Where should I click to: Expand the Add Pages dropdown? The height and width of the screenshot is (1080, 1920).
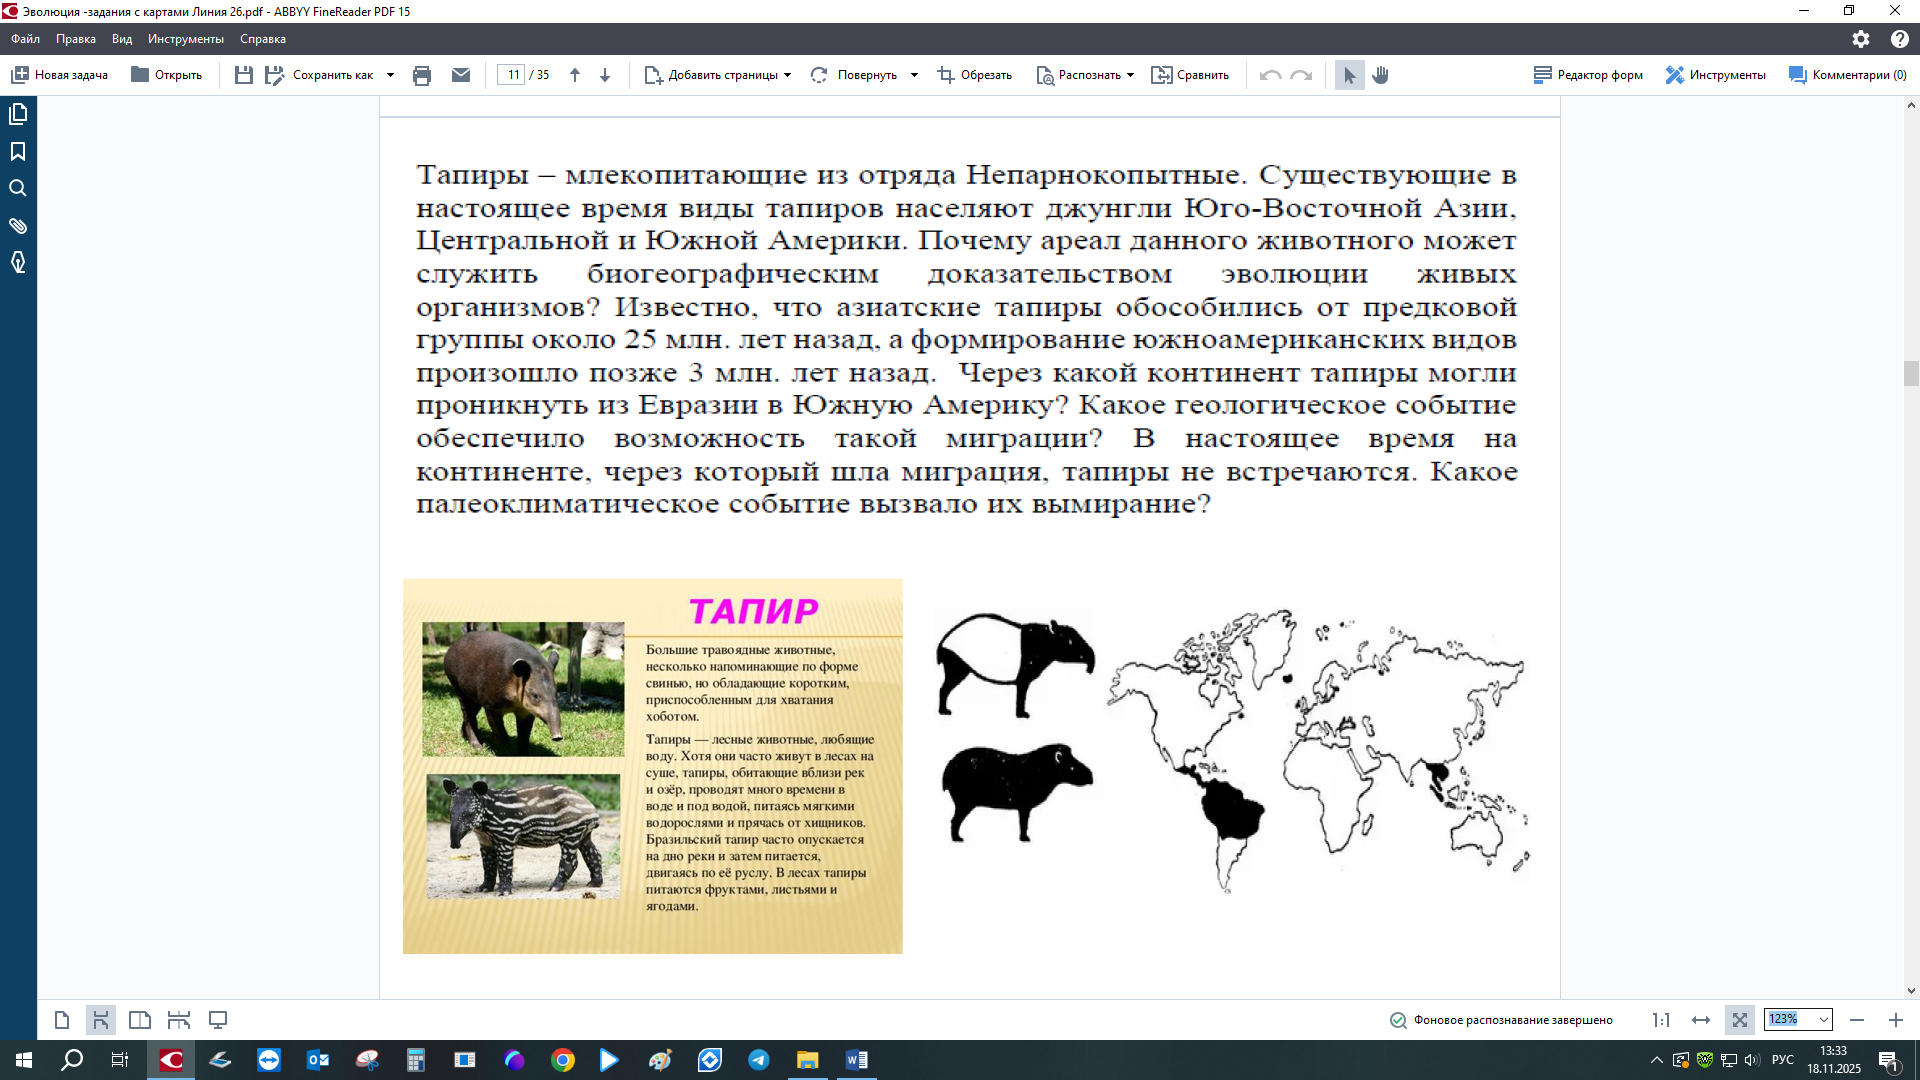coord(788,75)
